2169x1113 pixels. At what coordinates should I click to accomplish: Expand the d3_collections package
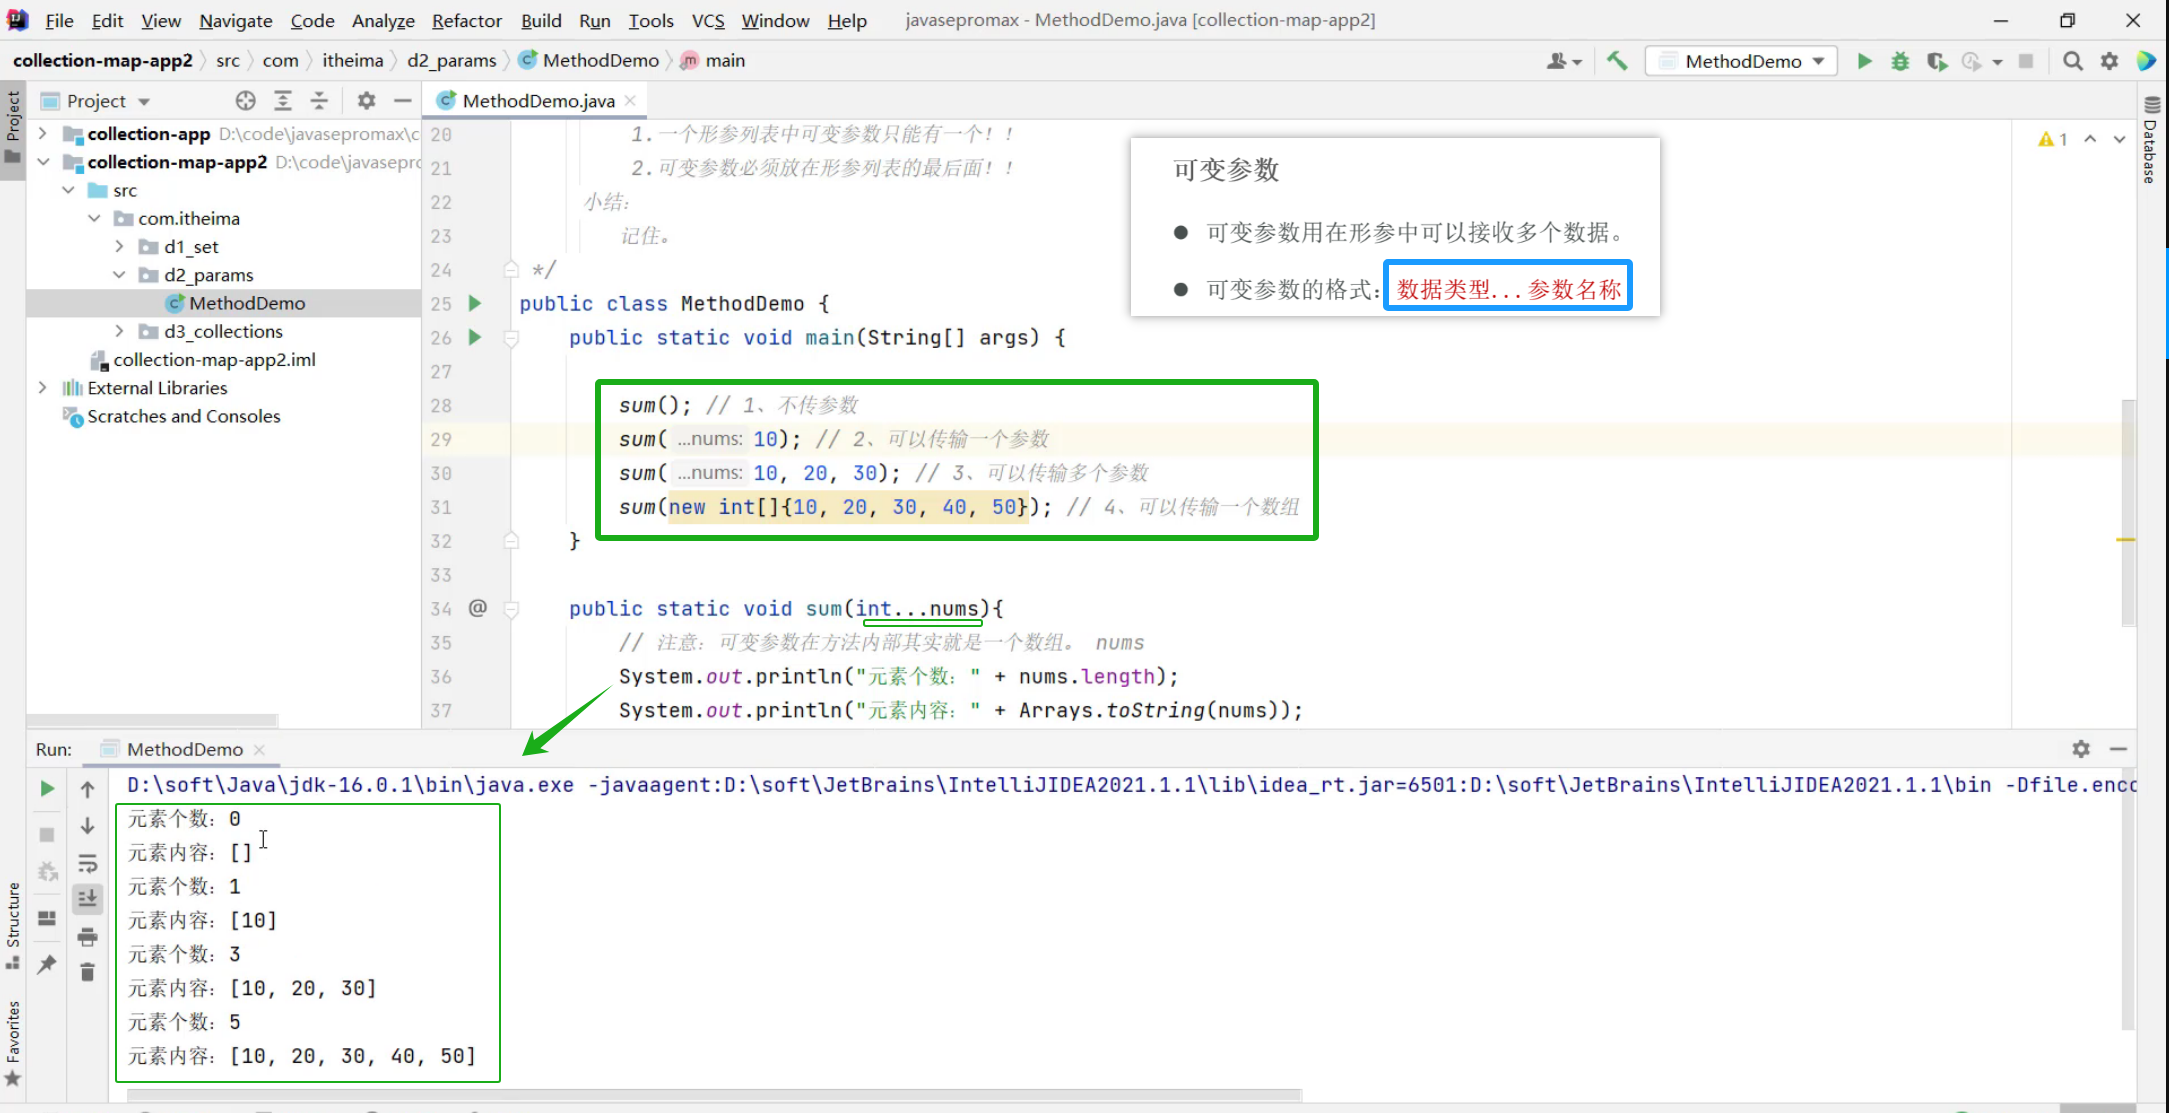pyautogui.click(x=119, y=331)
